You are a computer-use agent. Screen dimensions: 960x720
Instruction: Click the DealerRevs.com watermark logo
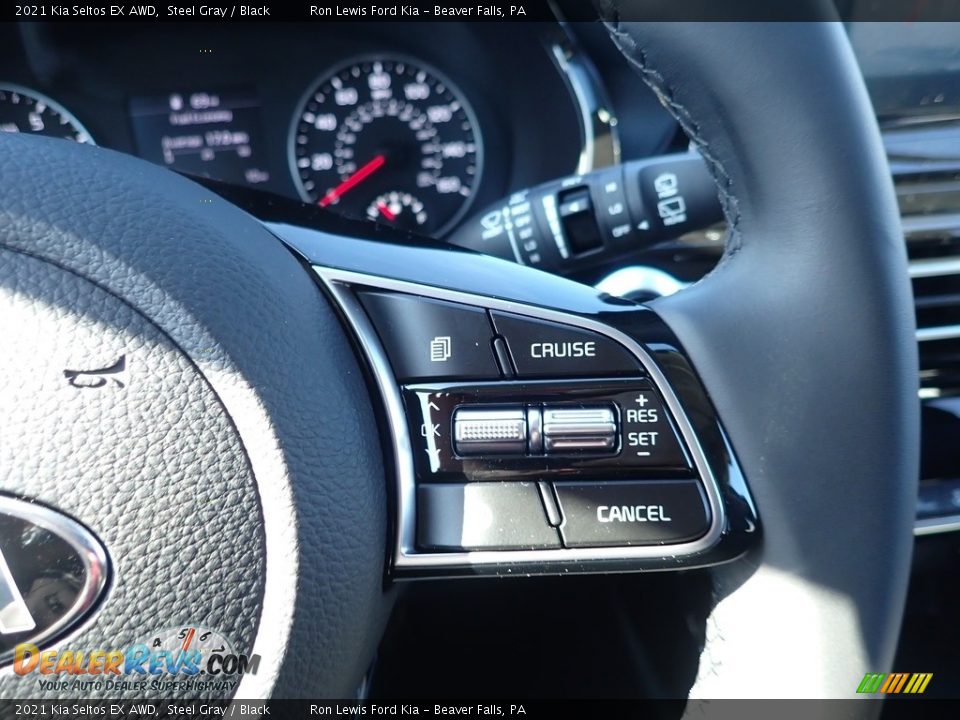[135, 661]
